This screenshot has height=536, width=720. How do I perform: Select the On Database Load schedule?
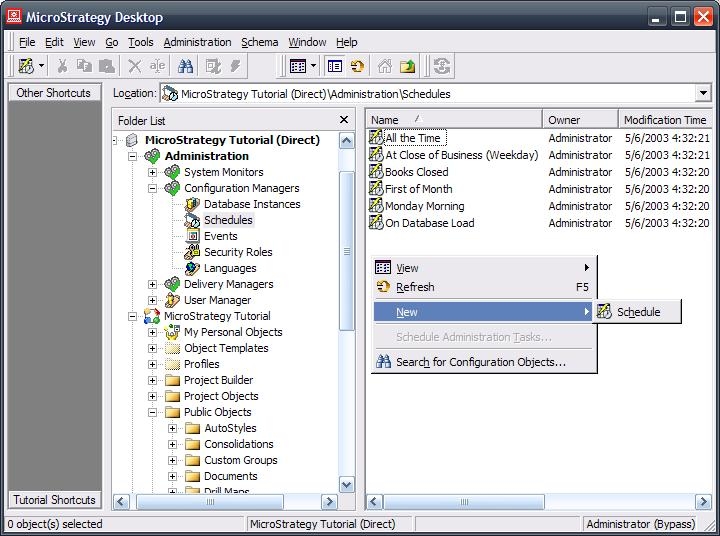430,223
